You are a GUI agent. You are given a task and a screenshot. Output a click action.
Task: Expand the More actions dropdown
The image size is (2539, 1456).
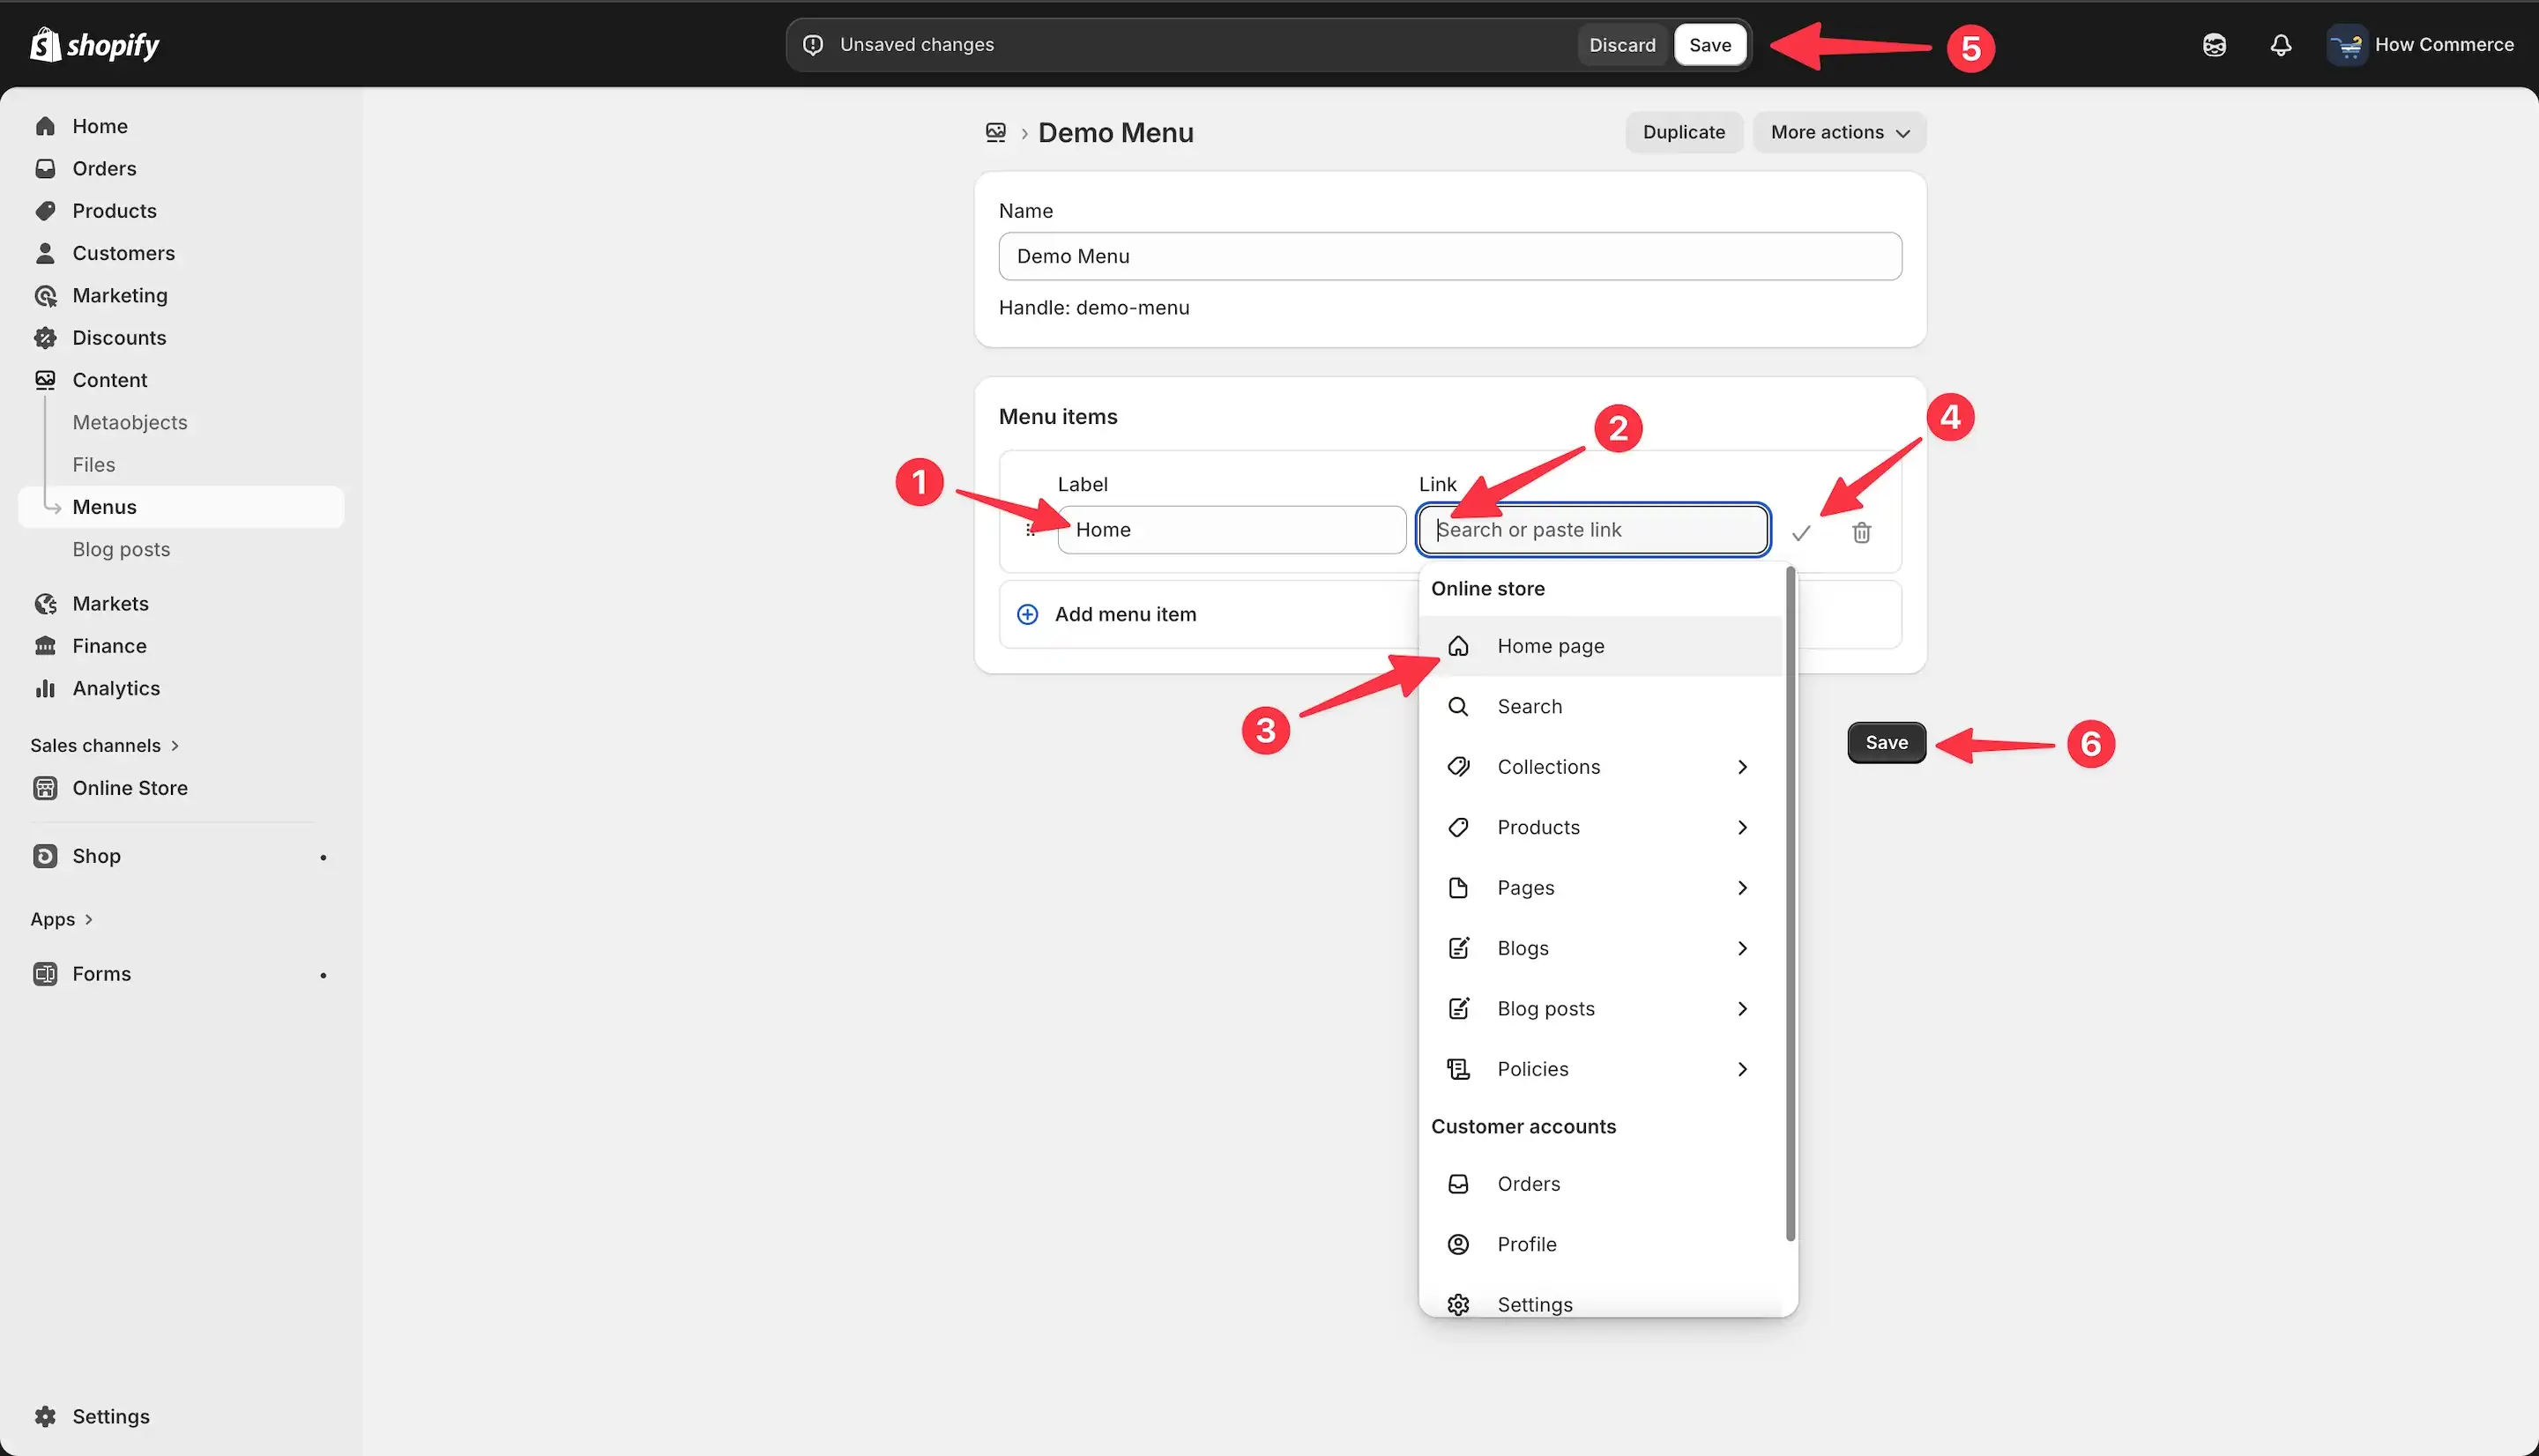(x=1839, y=132)
